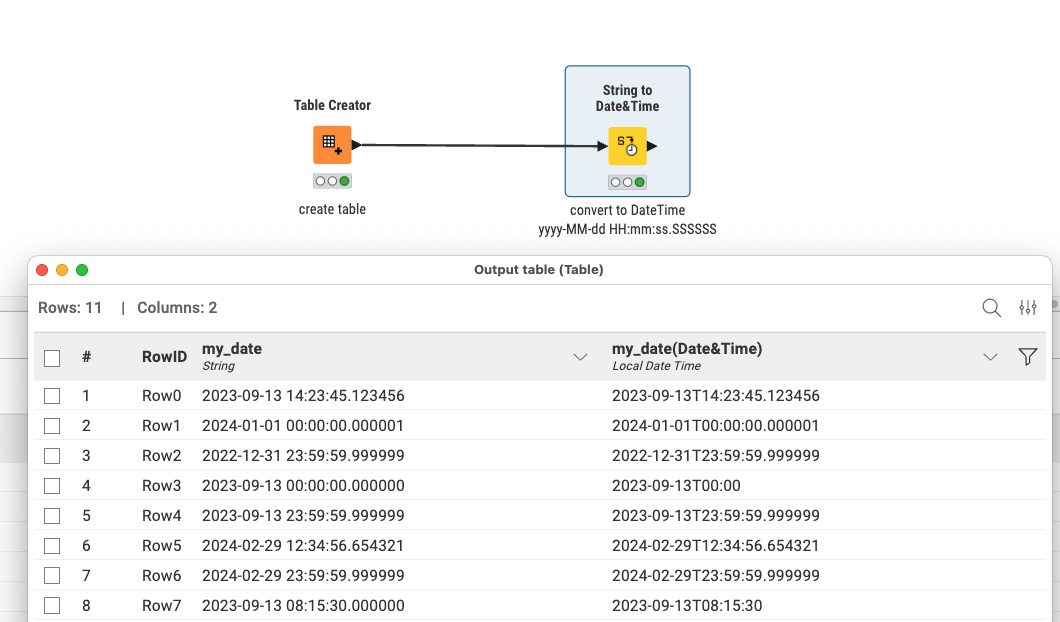This screenshot has height=622, width=1060.
Task: Click the 'create table' node annotation
Action: pos(332,210)
